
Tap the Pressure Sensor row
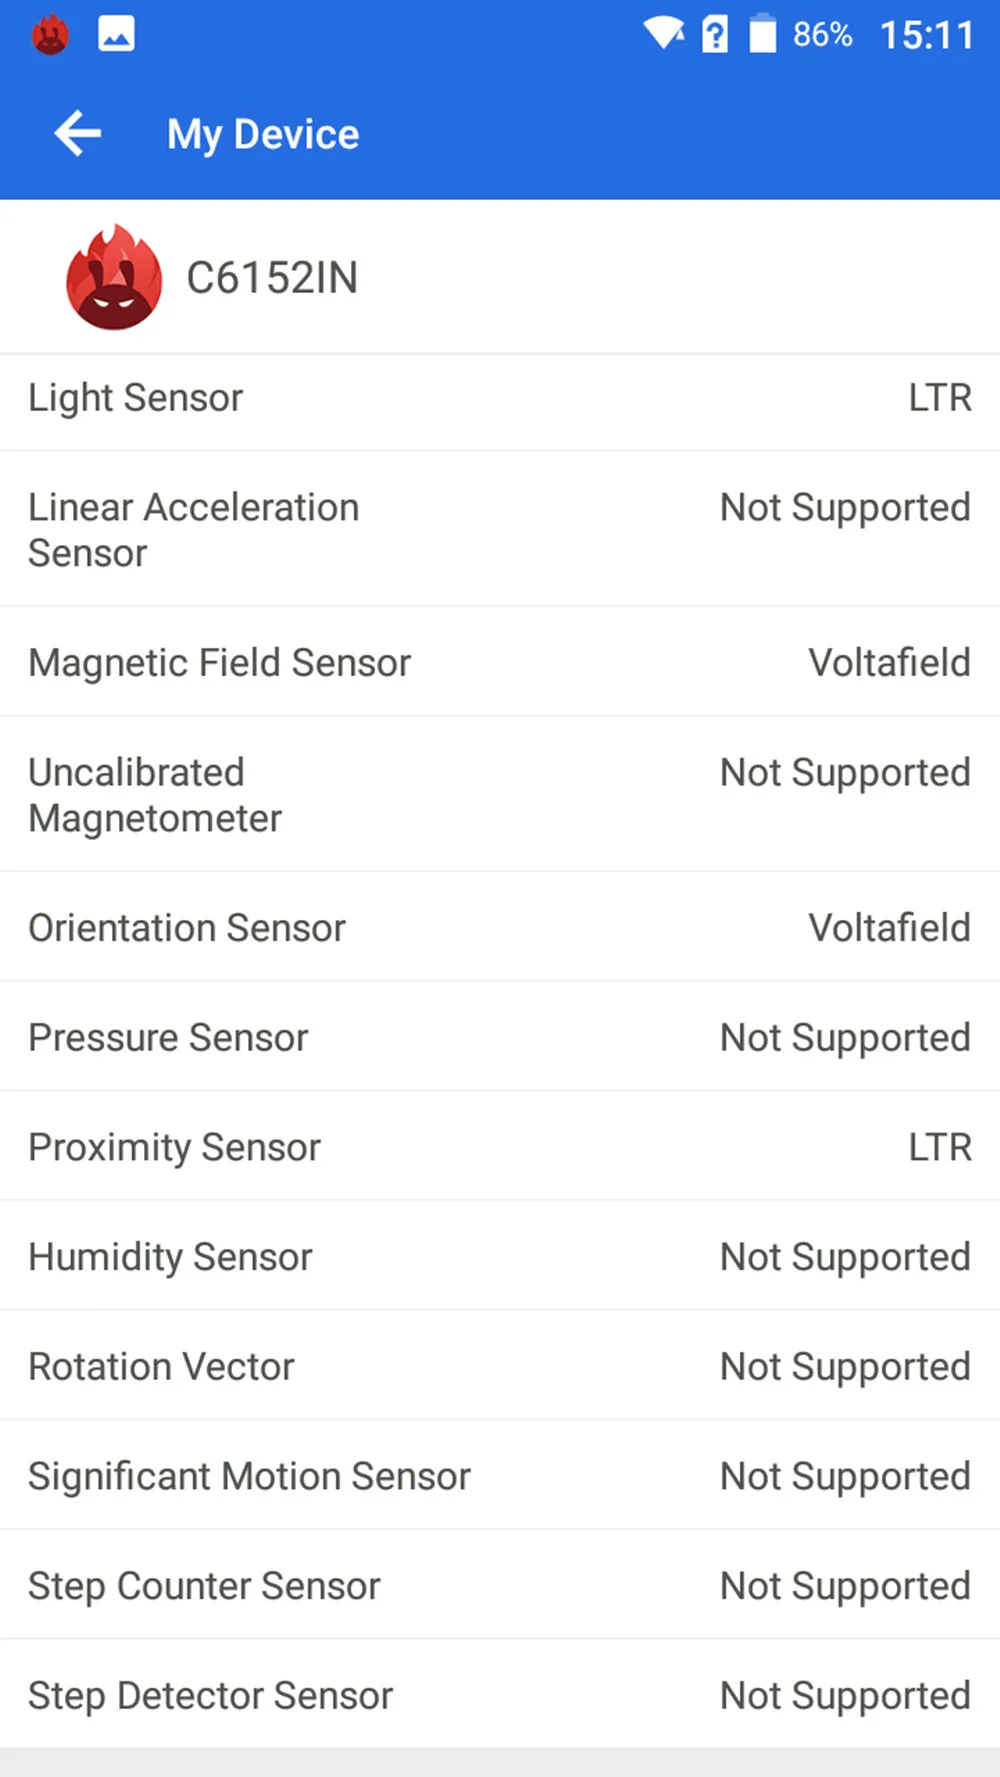click(500, 1036)
